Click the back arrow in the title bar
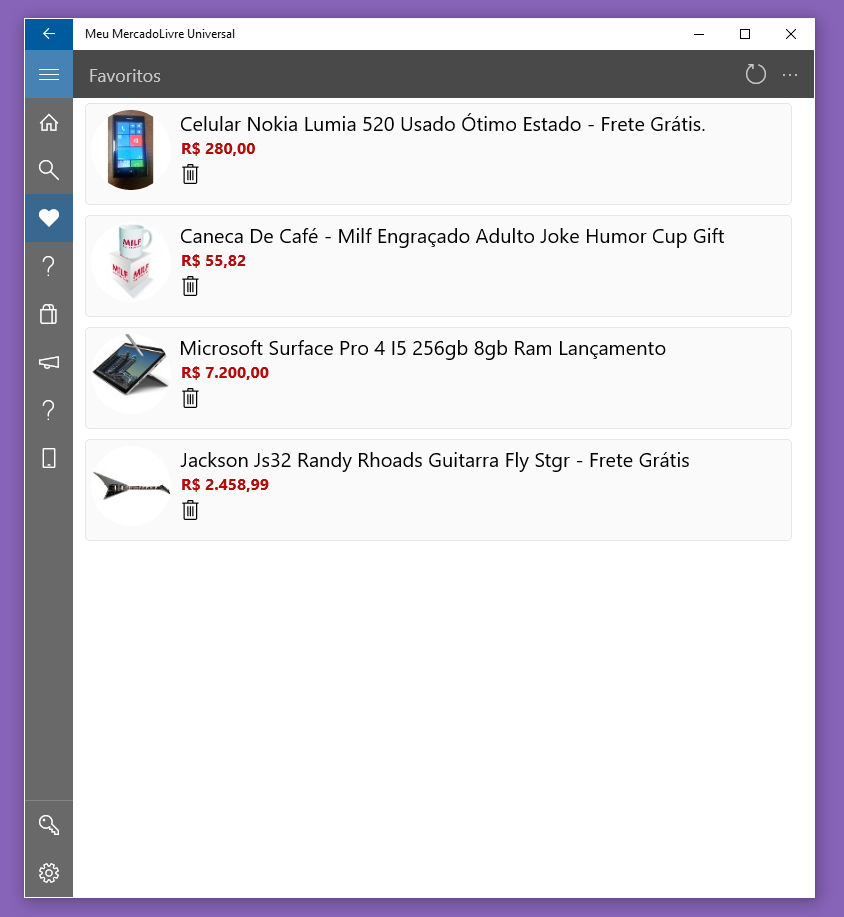 [x=48, y=34]
